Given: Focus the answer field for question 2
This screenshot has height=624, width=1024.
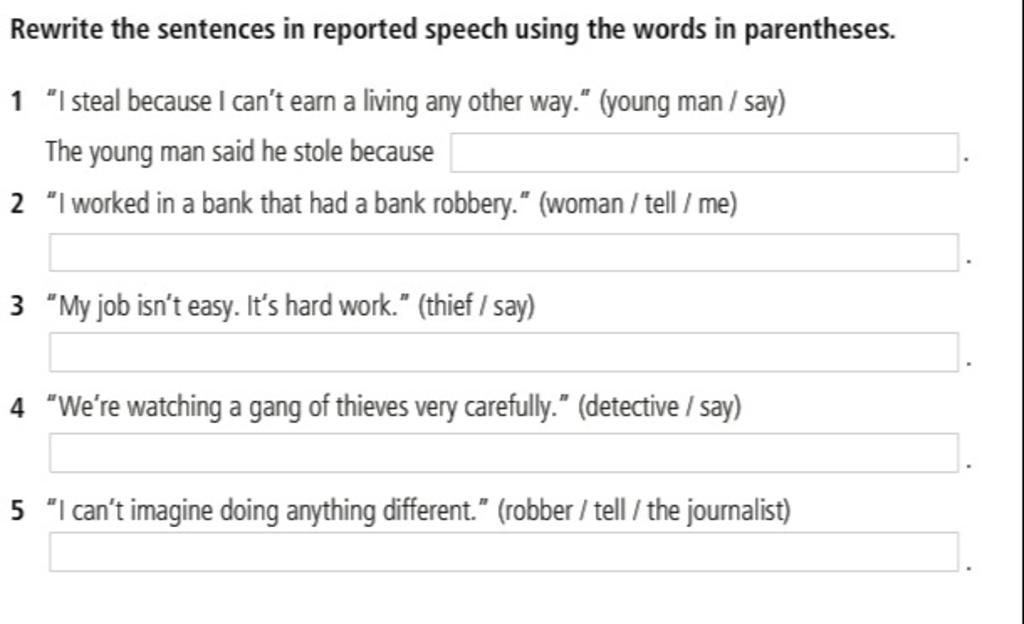Looking at the screenshot, I should tap(504, 253).
